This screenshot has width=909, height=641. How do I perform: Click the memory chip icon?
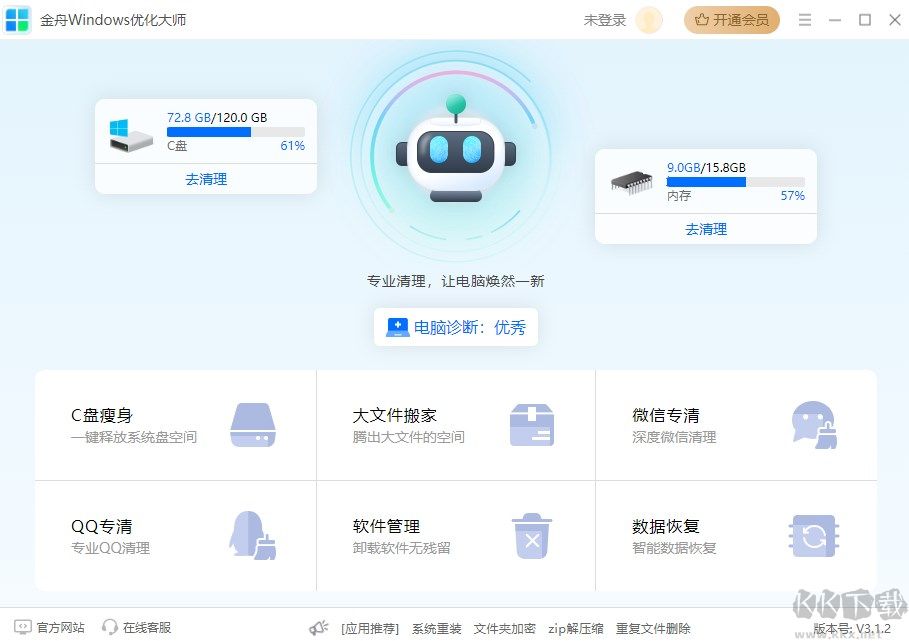tap(632, 183)
